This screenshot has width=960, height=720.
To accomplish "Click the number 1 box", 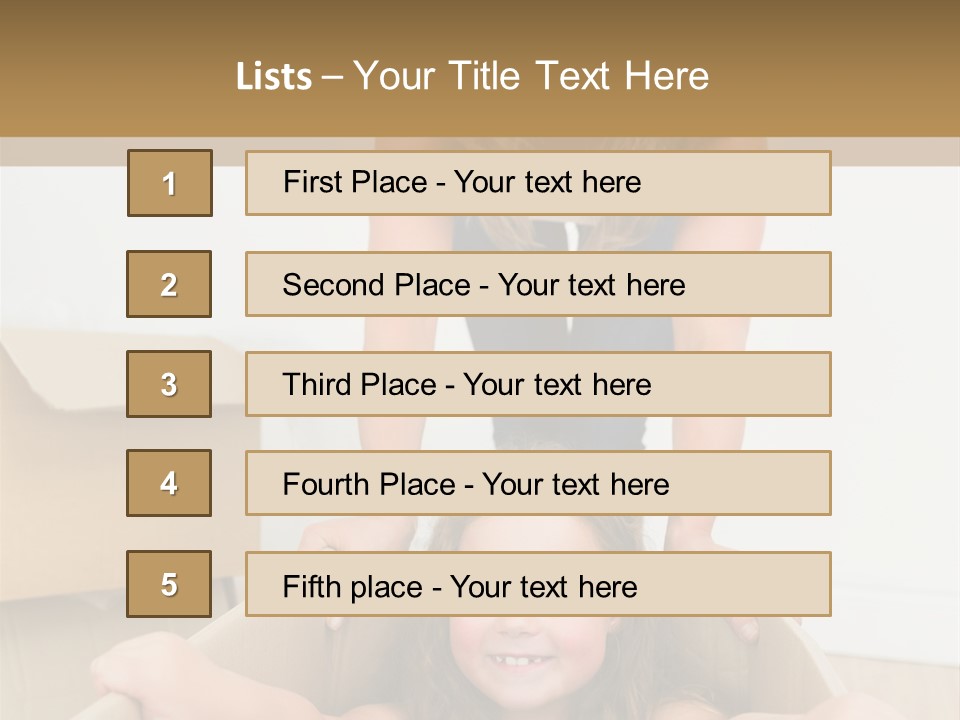I will click(169, 183).
